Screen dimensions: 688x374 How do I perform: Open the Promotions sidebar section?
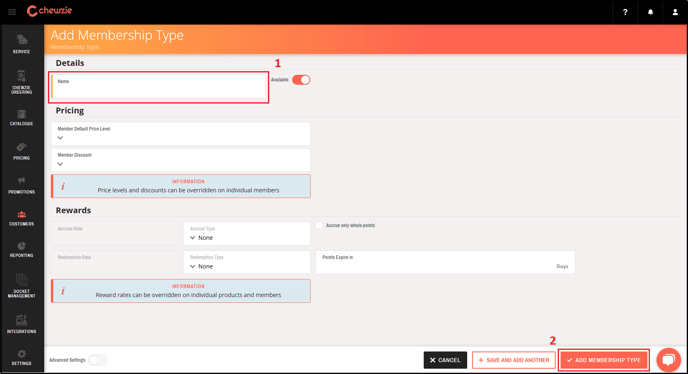pyautogui.click(x=22, y=185)
